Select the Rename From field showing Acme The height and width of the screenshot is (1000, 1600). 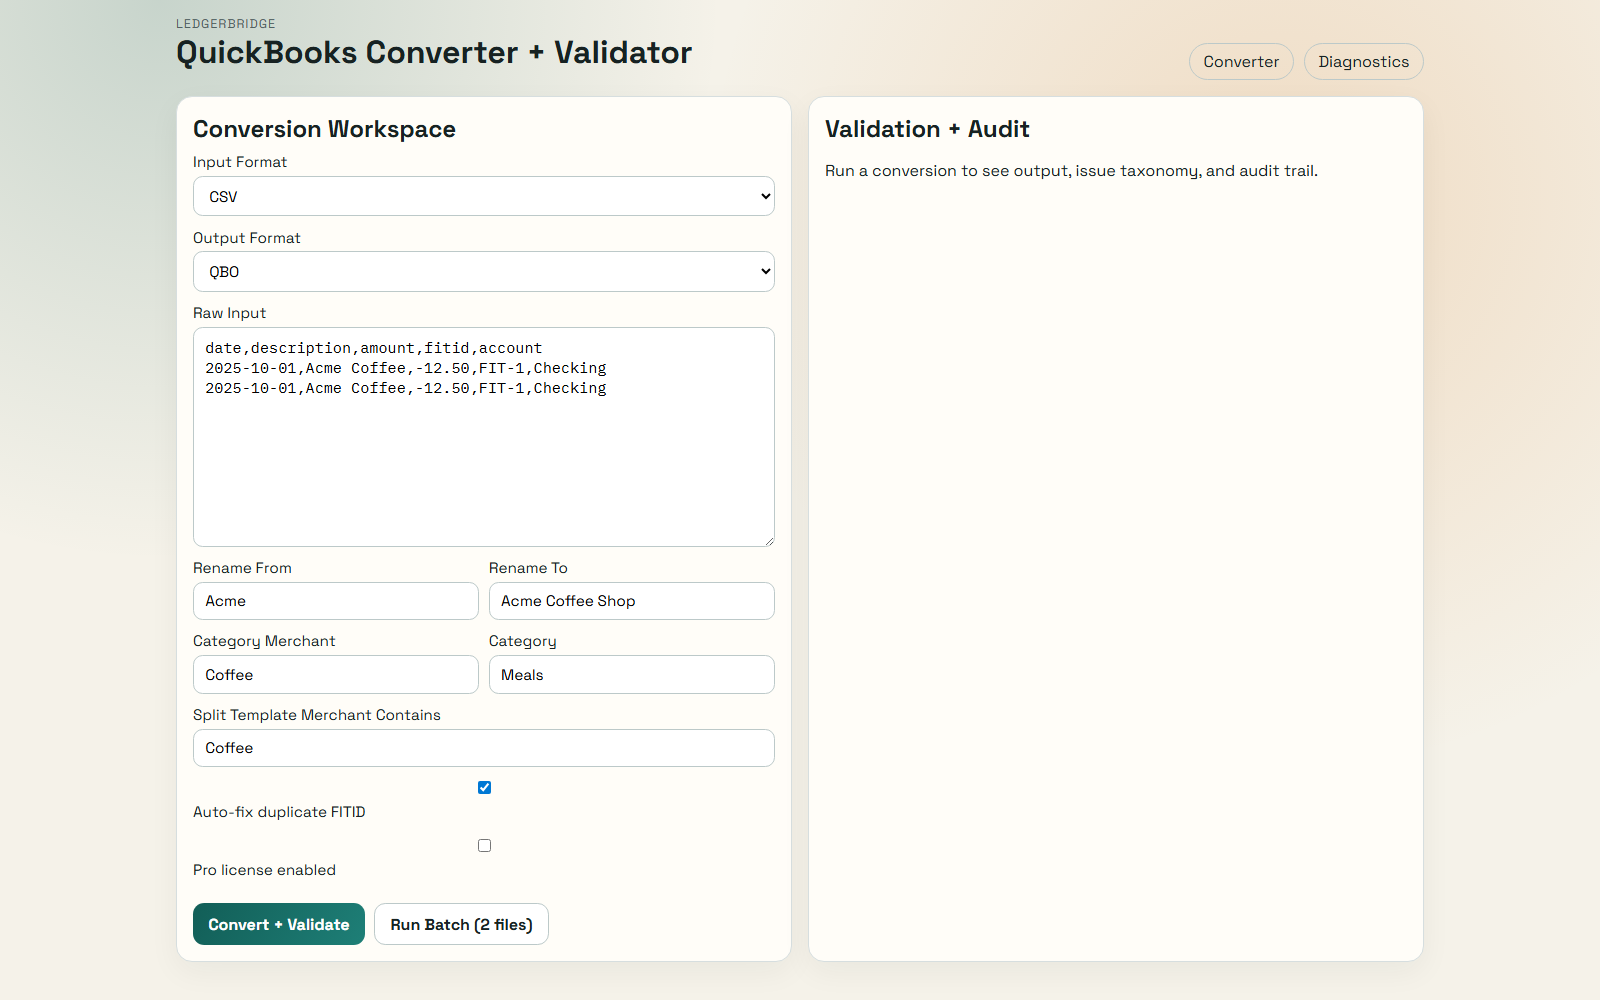click(335, 601)
